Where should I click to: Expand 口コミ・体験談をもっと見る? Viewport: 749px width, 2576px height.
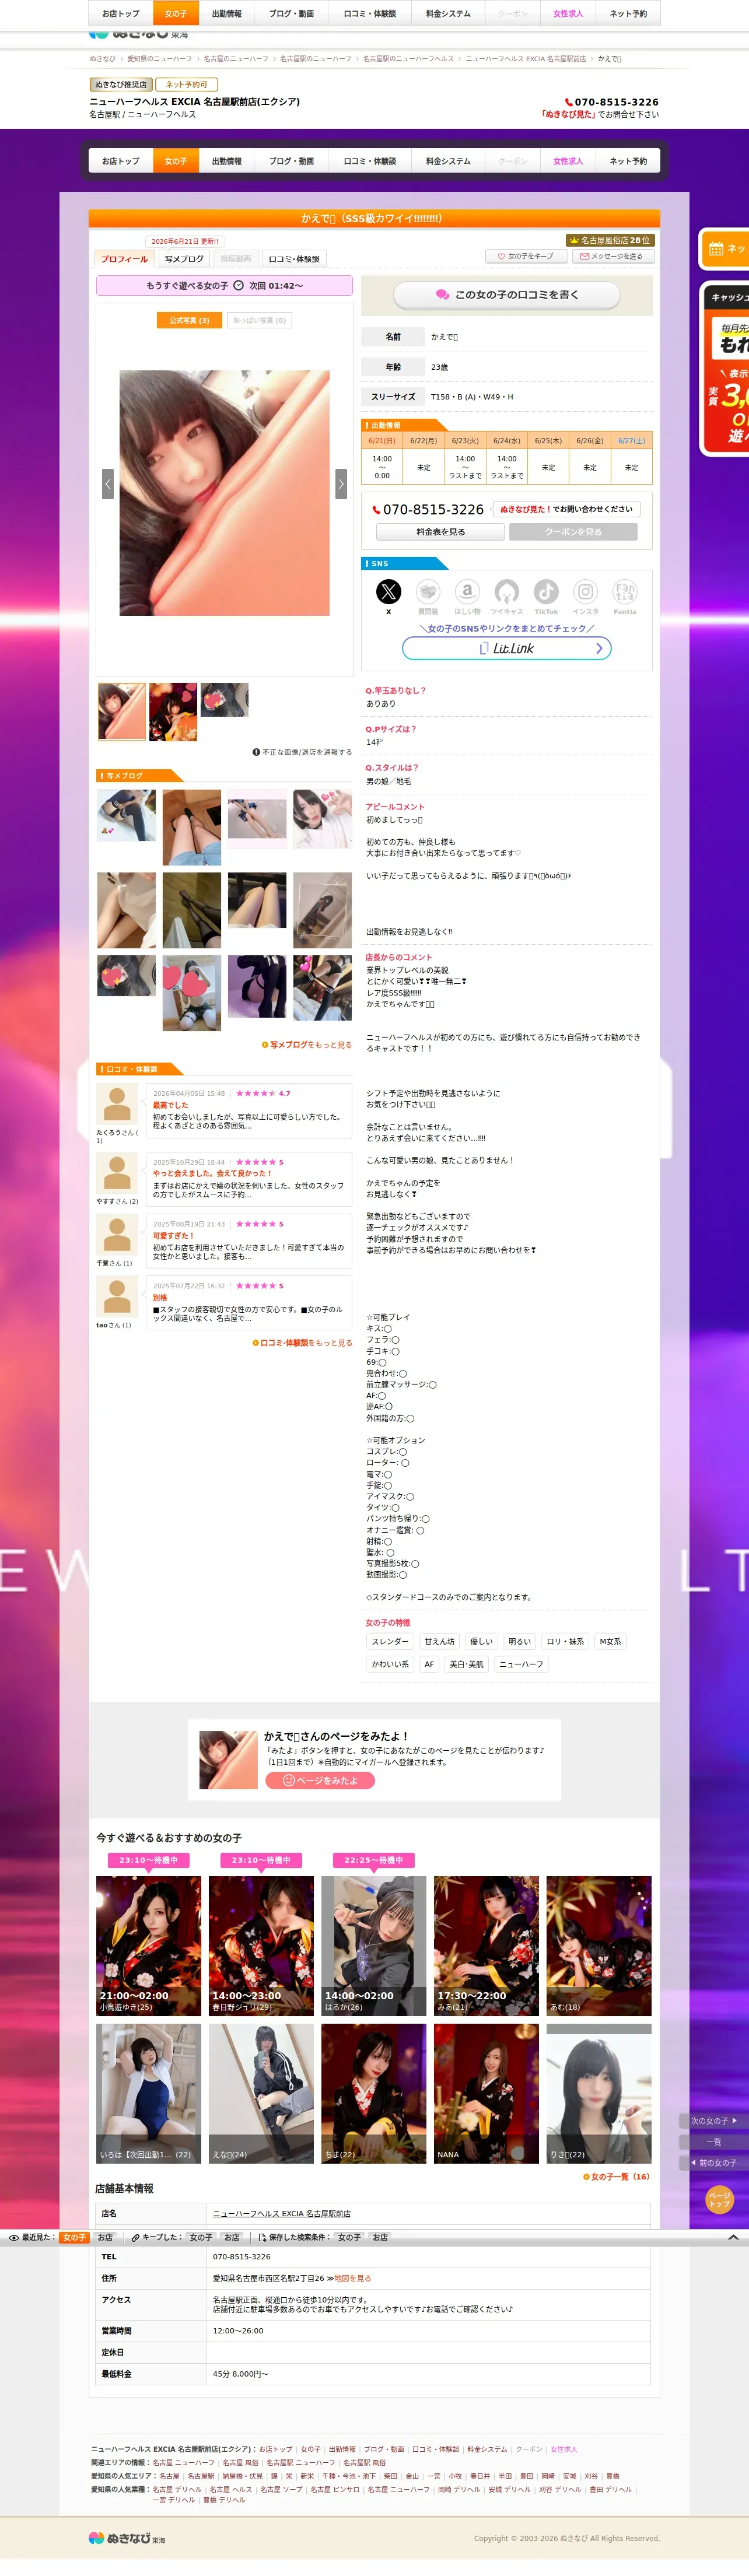coord(302,1343)
